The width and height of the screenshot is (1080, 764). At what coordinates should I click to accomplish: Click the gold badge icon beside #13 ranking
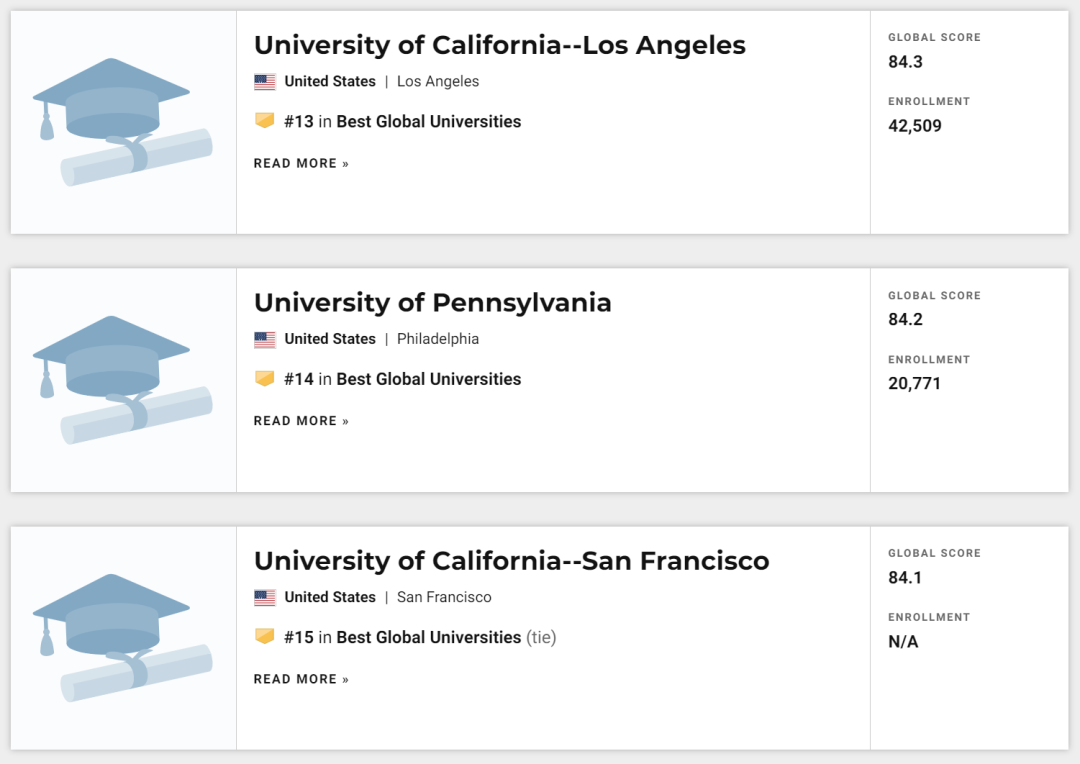(265, 121)
